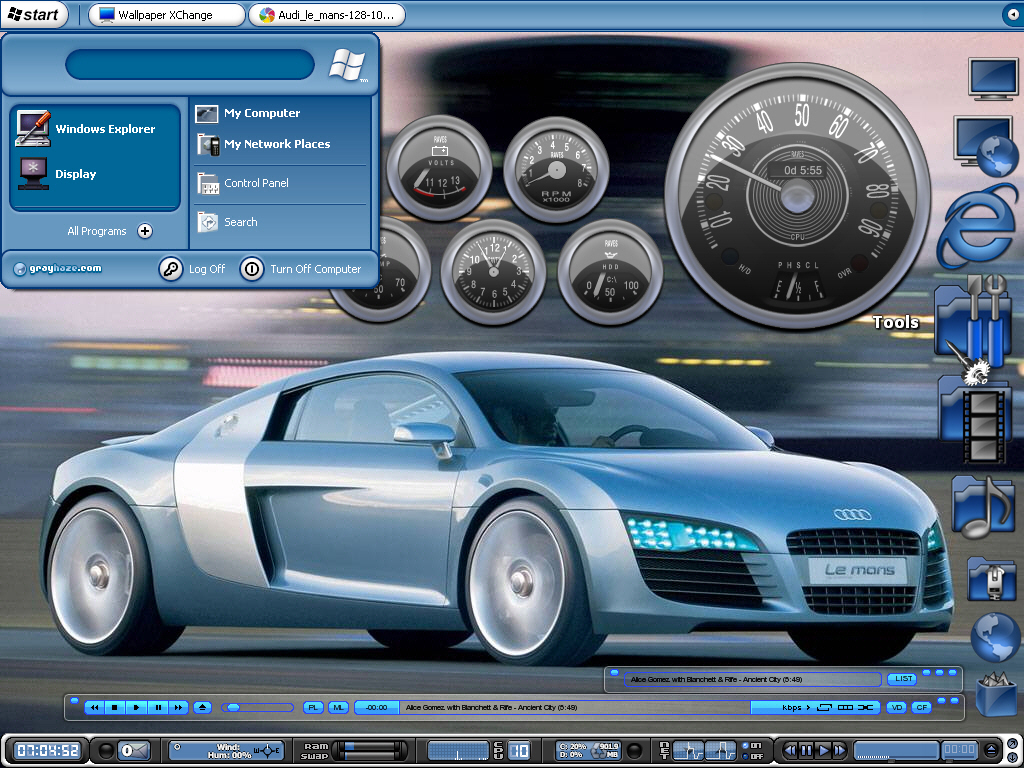The height and width of the screenshot is (768, 1024).
Task: Click the play button in the media player bar
Action: (x=136, y=707)
